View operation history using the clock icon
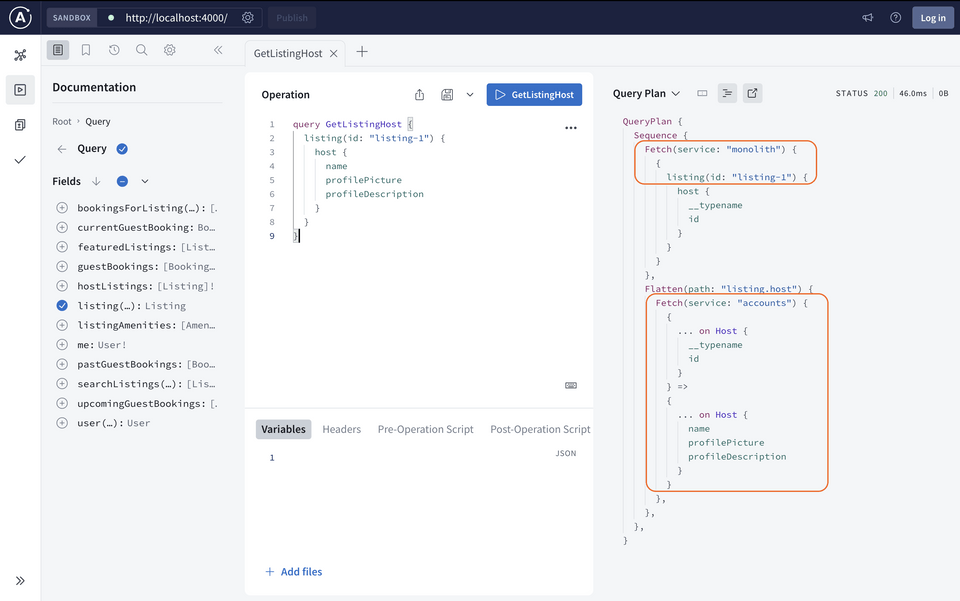 tap(113, 49)
